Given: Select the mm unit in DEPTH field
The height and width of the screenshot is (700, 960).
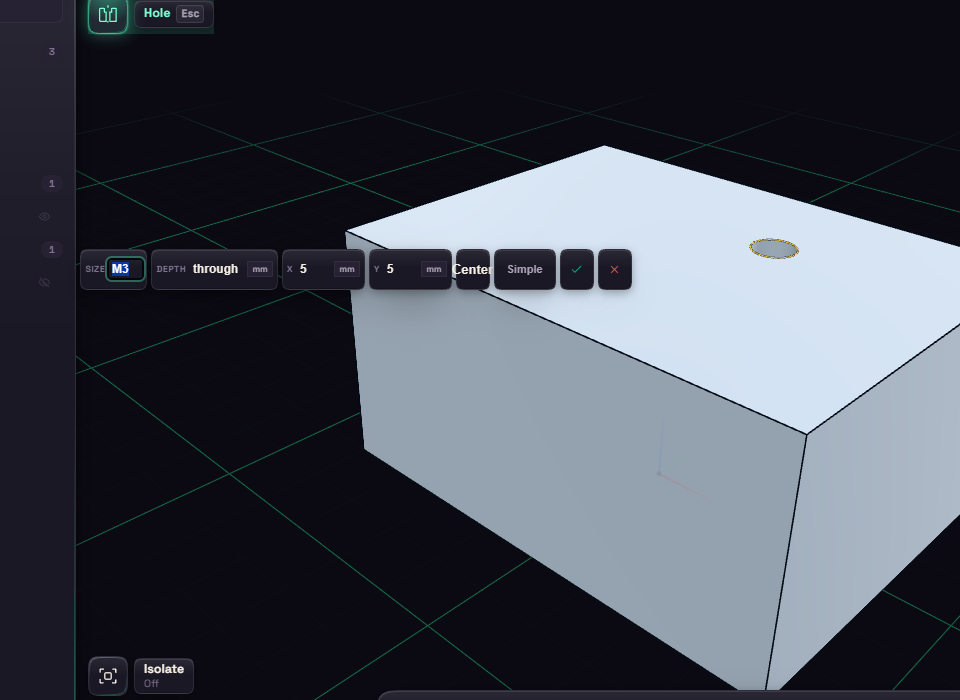Looking at the screenshot, I should click(260, 269).
